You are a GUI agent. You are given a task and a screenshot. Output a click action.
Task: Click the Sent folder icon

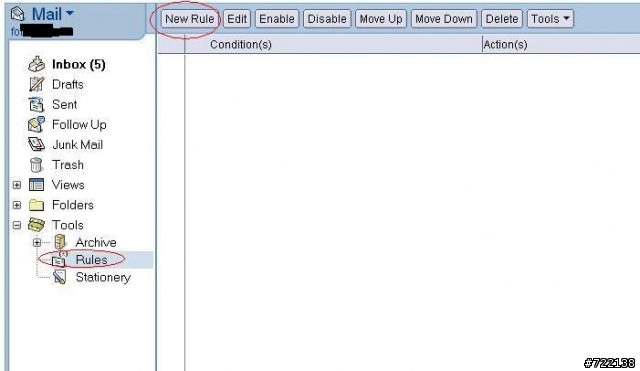point(36,104)
